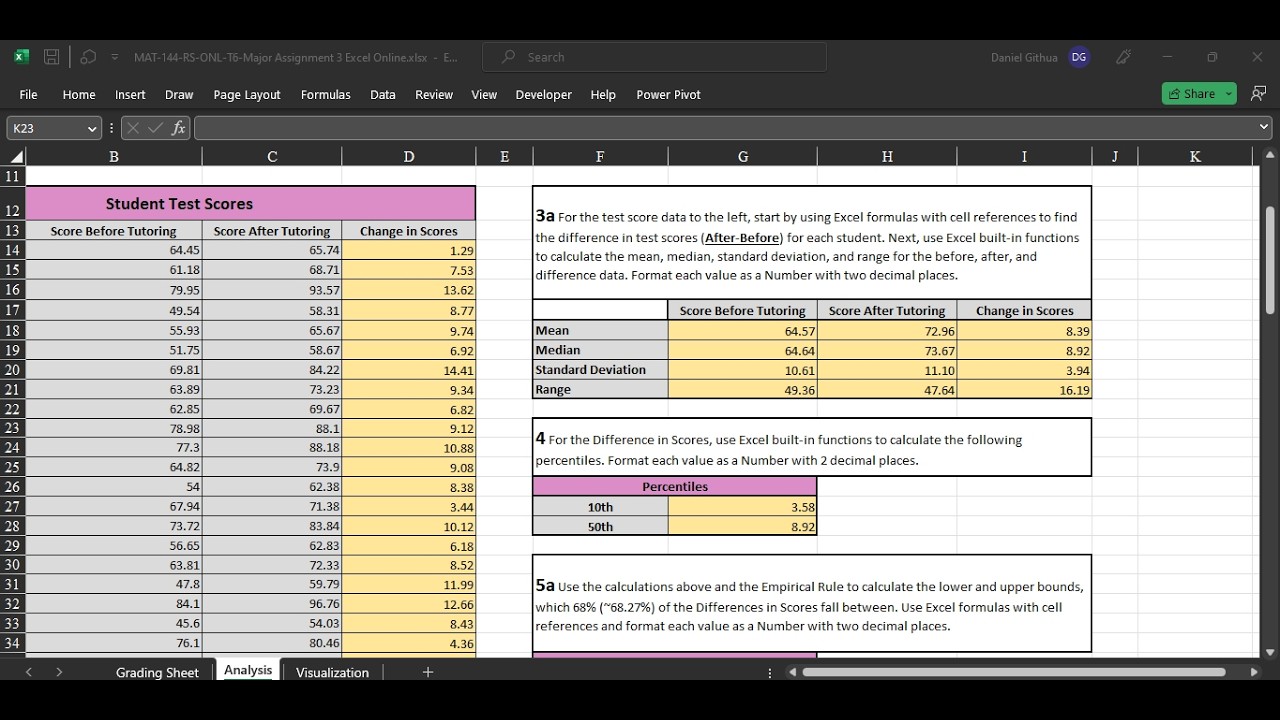Click the horizontal scrollbar thumb
1280x720 pixels.
coord(1014,672)
